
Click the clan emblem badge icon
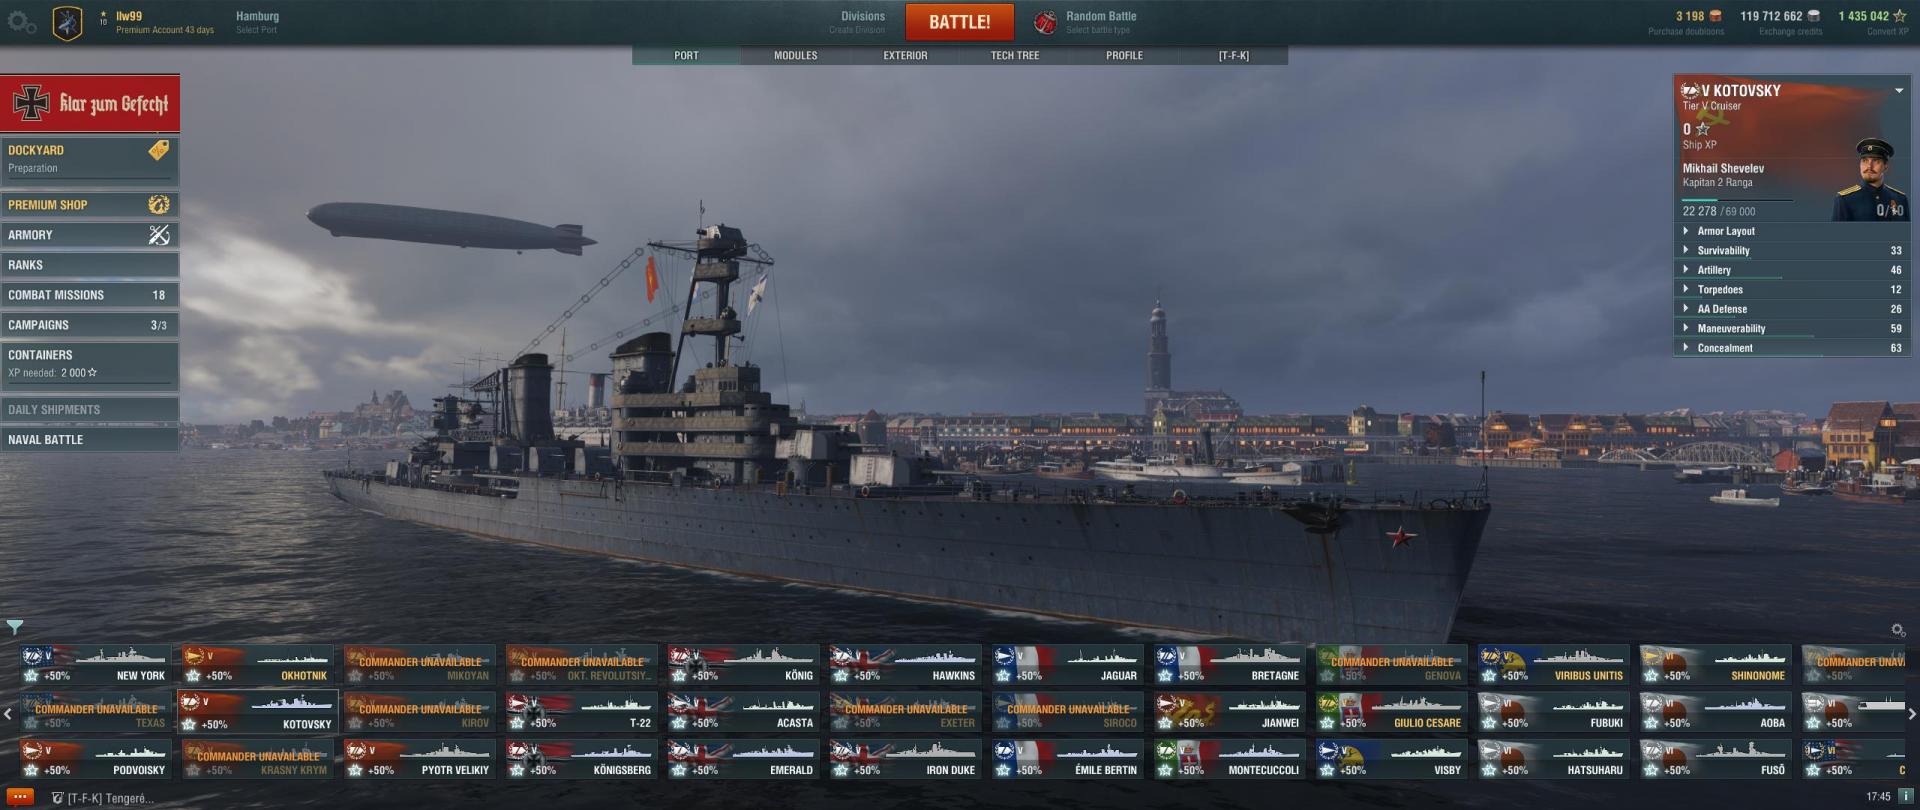point(67,22)
